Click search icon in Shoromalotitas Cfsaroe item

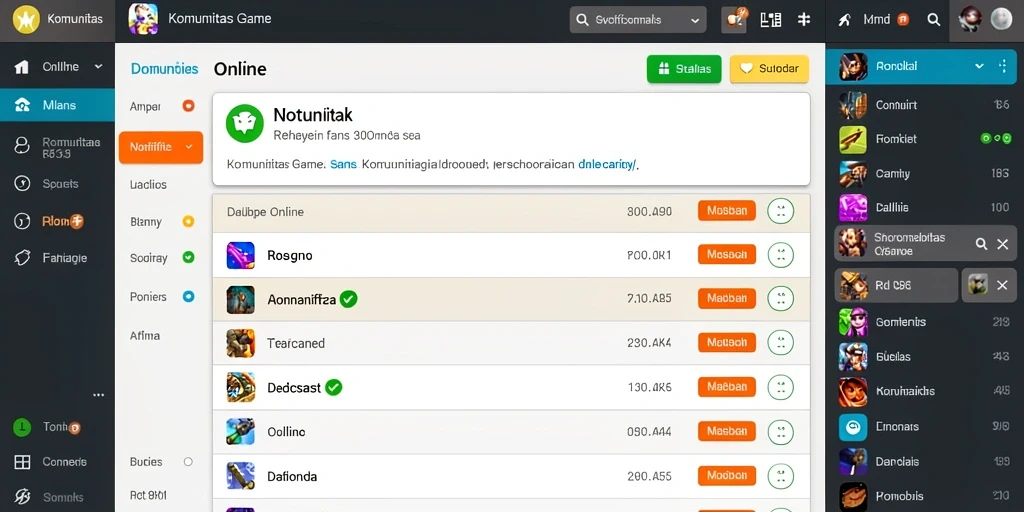pyautogui.click(x=981, y=244)
